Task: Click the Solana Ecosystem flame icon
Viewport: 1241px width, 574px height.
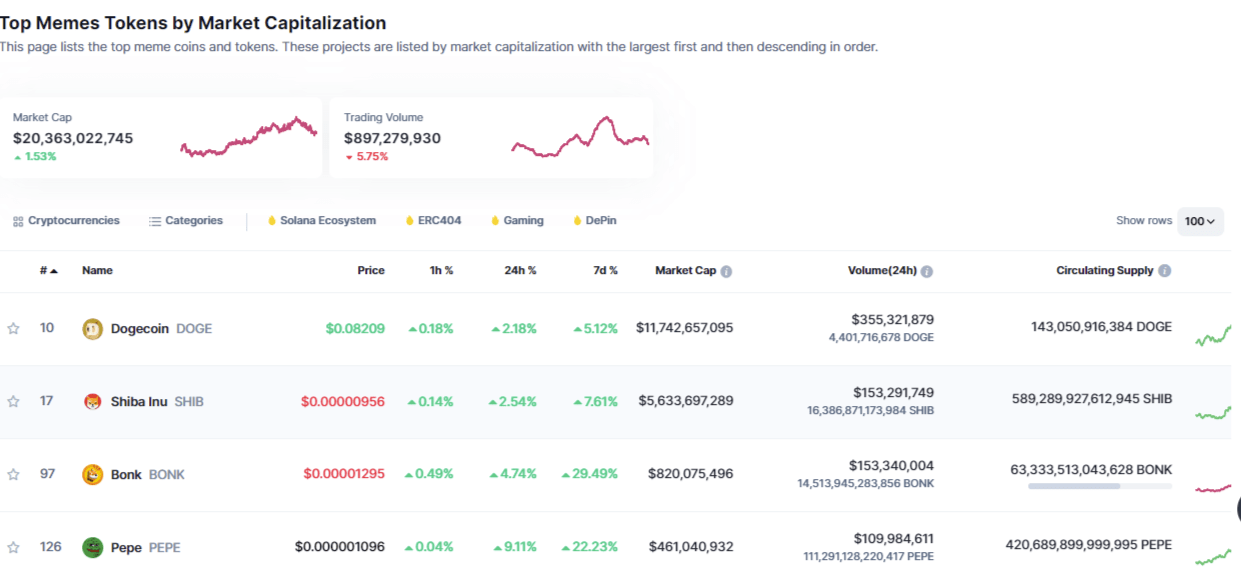Action: [x=272, y=221]
